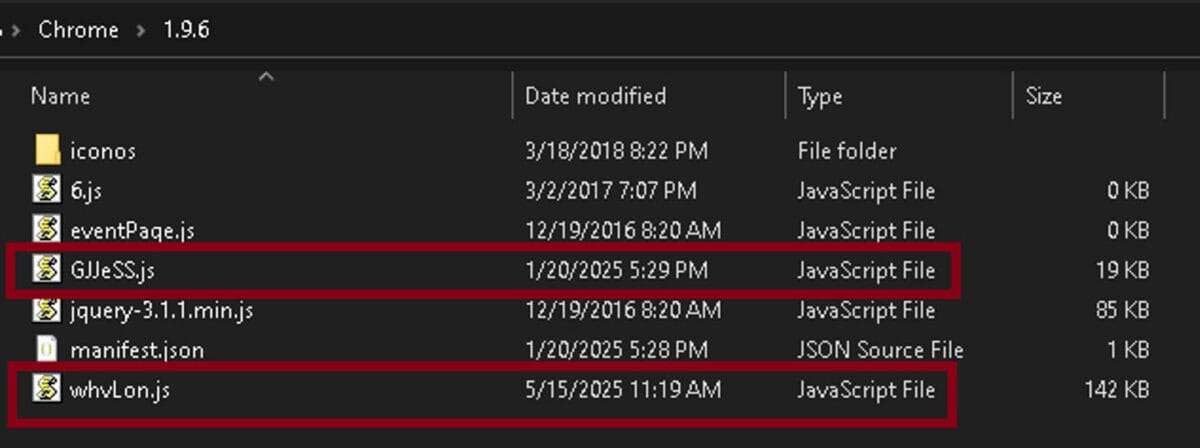Click the GJJeSS.js file icon
The image size is (1200, 448).
tap(47, 269)
